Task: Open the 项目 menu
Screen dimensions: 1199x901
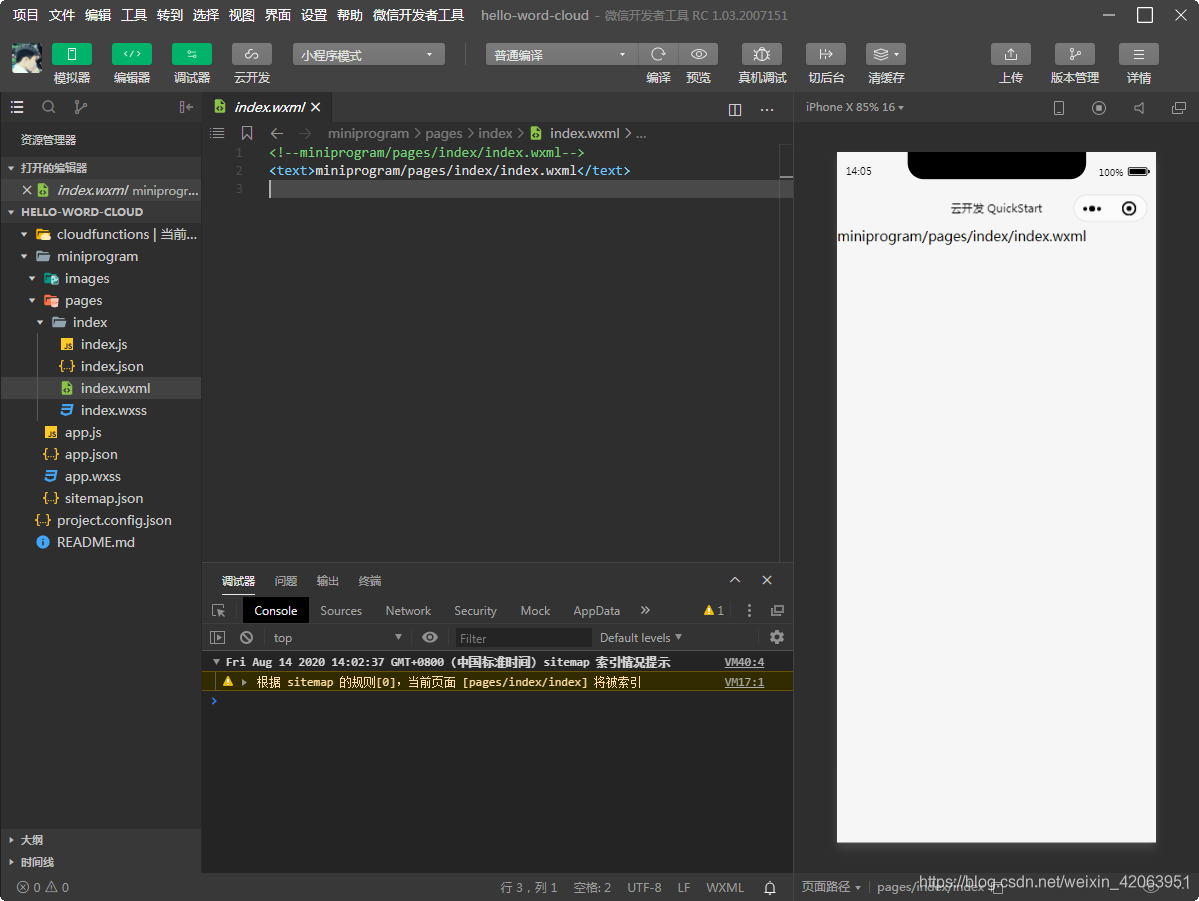Action: click(25, 15)
